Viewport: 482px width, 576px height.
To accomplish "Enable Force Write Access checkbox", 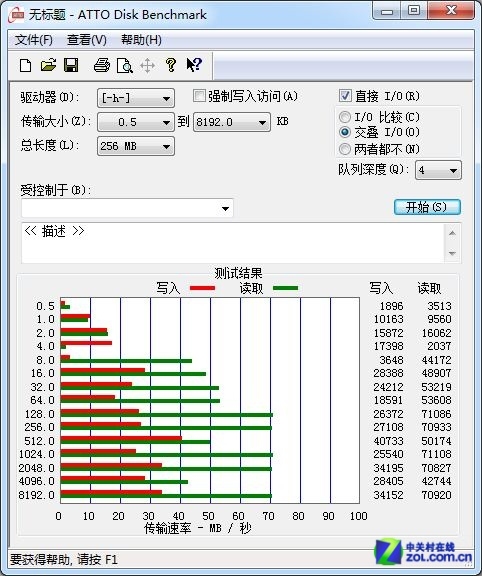I will pos(199,96).
